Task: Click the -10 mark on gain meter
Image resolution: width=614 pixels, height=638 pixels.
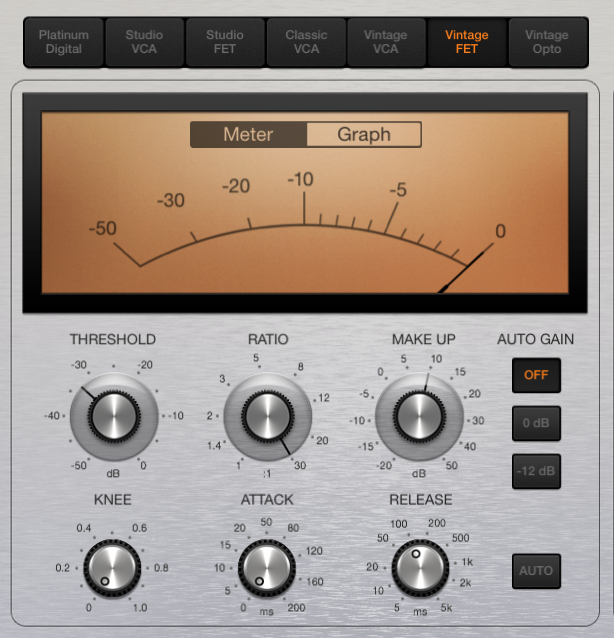Action: pos(301,179)
